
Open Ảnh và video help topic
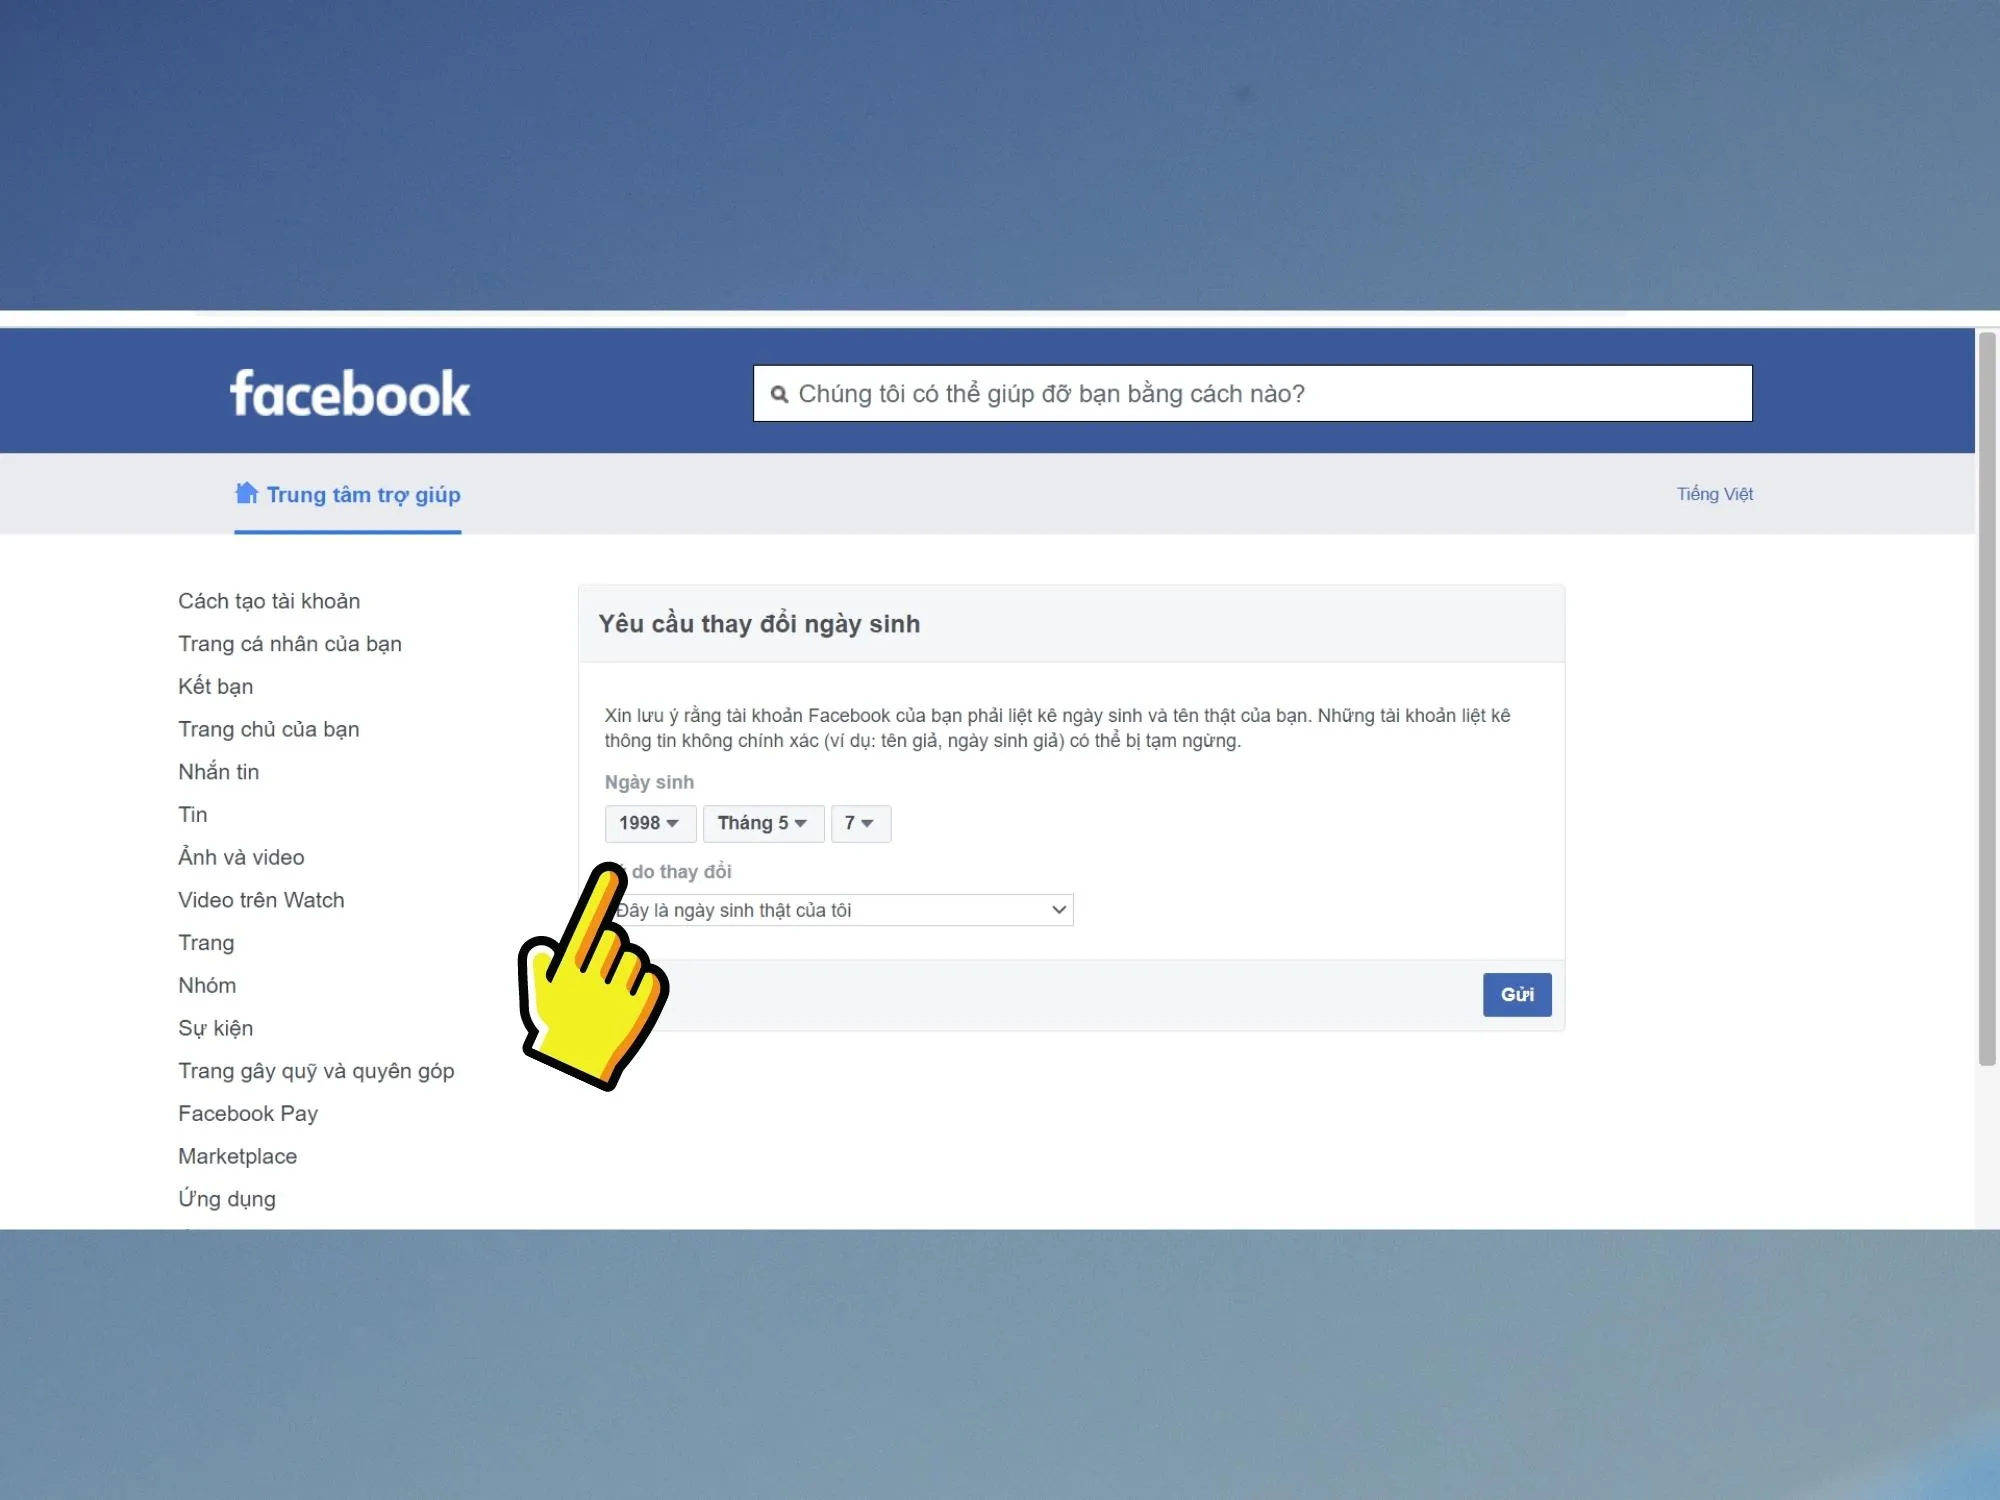click(x=241, y=857)
